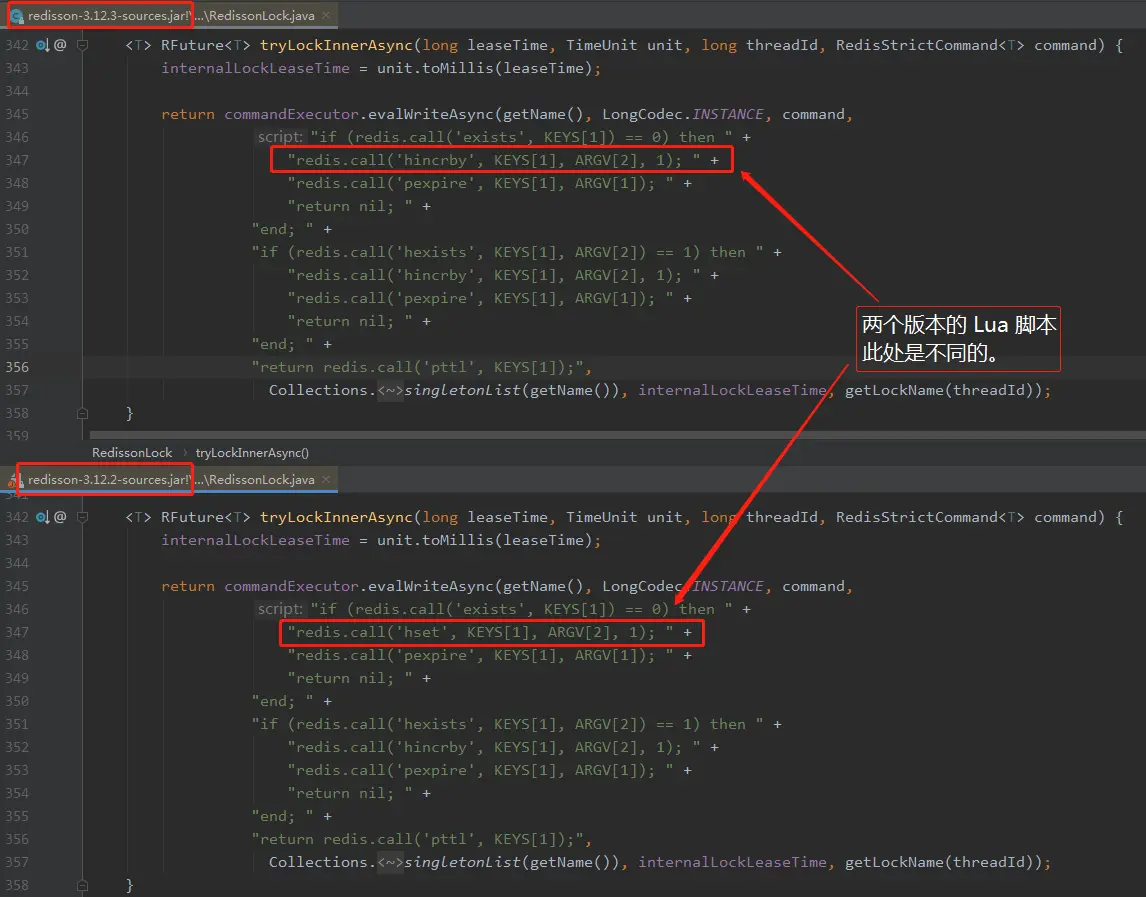The image size is (1146, 897).
Task: Click the RedissonLock breadcrumb
Action: point(132,453)
